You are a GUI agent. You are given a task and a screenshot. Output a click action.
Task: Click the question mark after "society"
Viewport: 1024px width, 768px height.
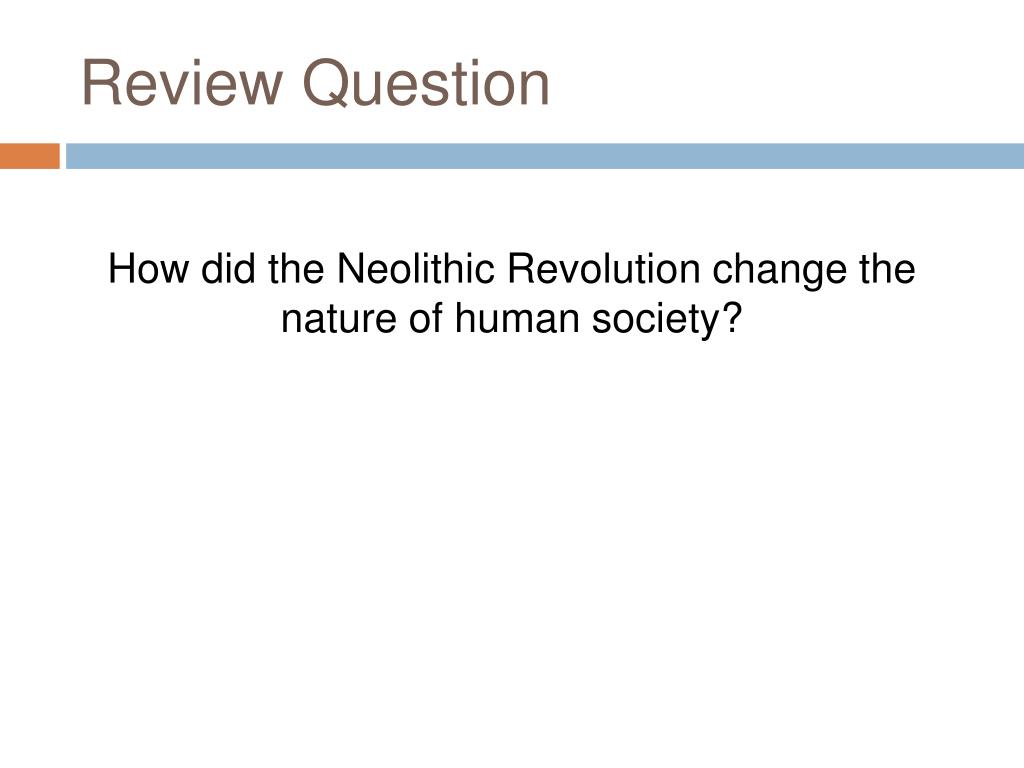click(731, 318)
